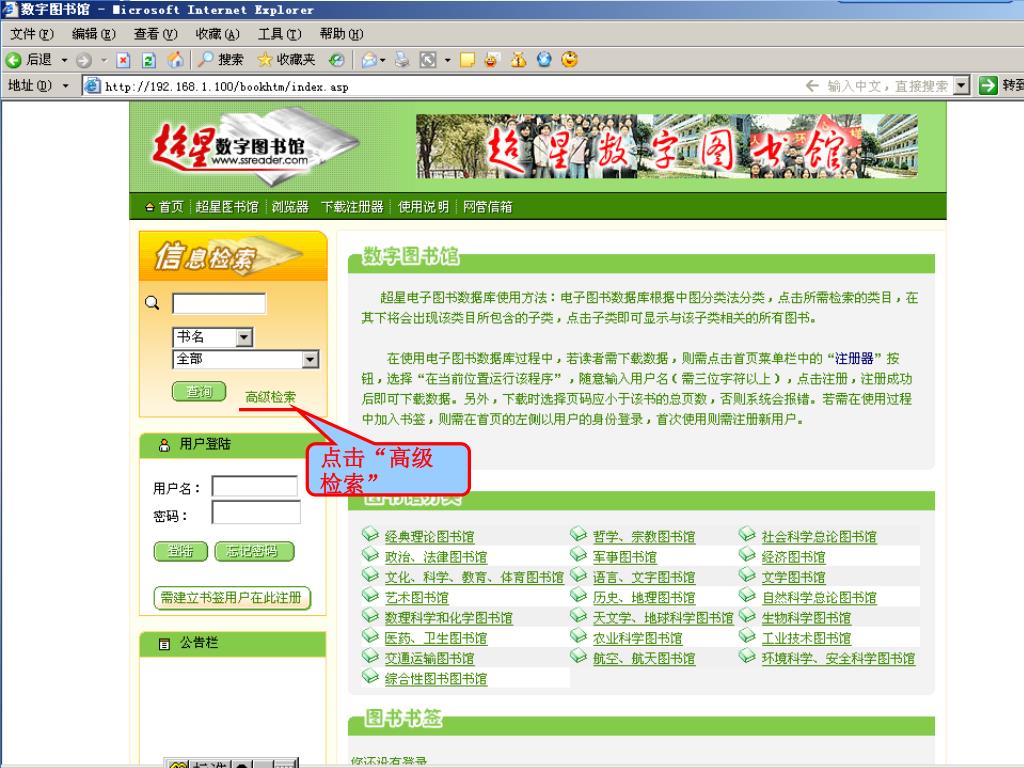Open 经典理论图书馆 category link
This screenshot has width=1024, height=768.
[x=429, y=537]
